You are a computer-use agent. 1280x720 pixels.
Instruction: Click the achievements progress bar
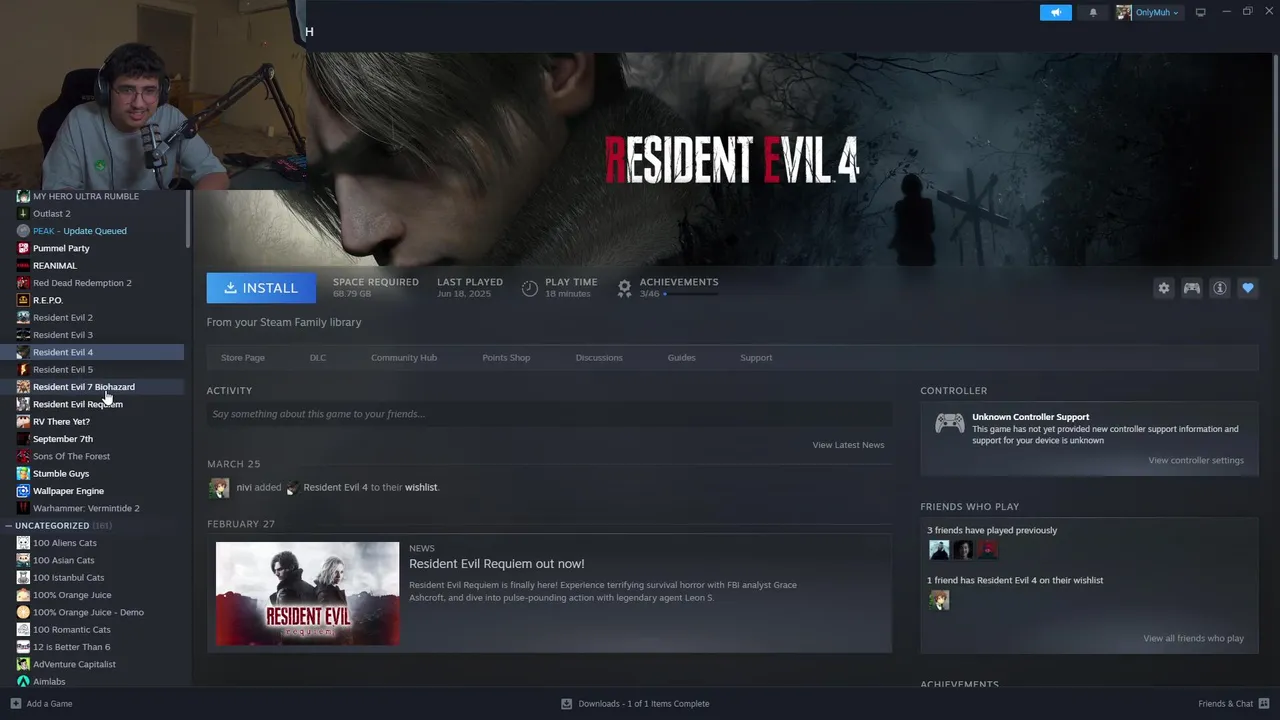pos(690,294)
